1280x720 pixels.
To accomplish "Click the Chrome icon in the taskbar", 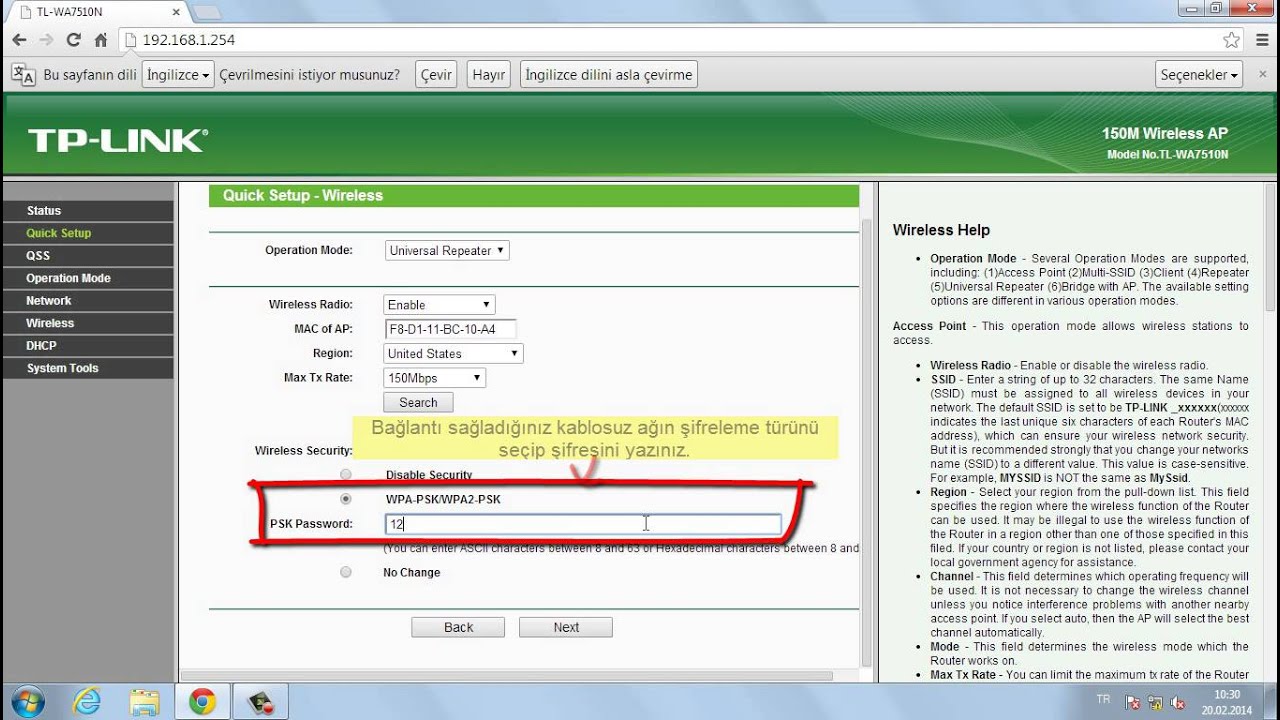I will click(x=202, y=702).
